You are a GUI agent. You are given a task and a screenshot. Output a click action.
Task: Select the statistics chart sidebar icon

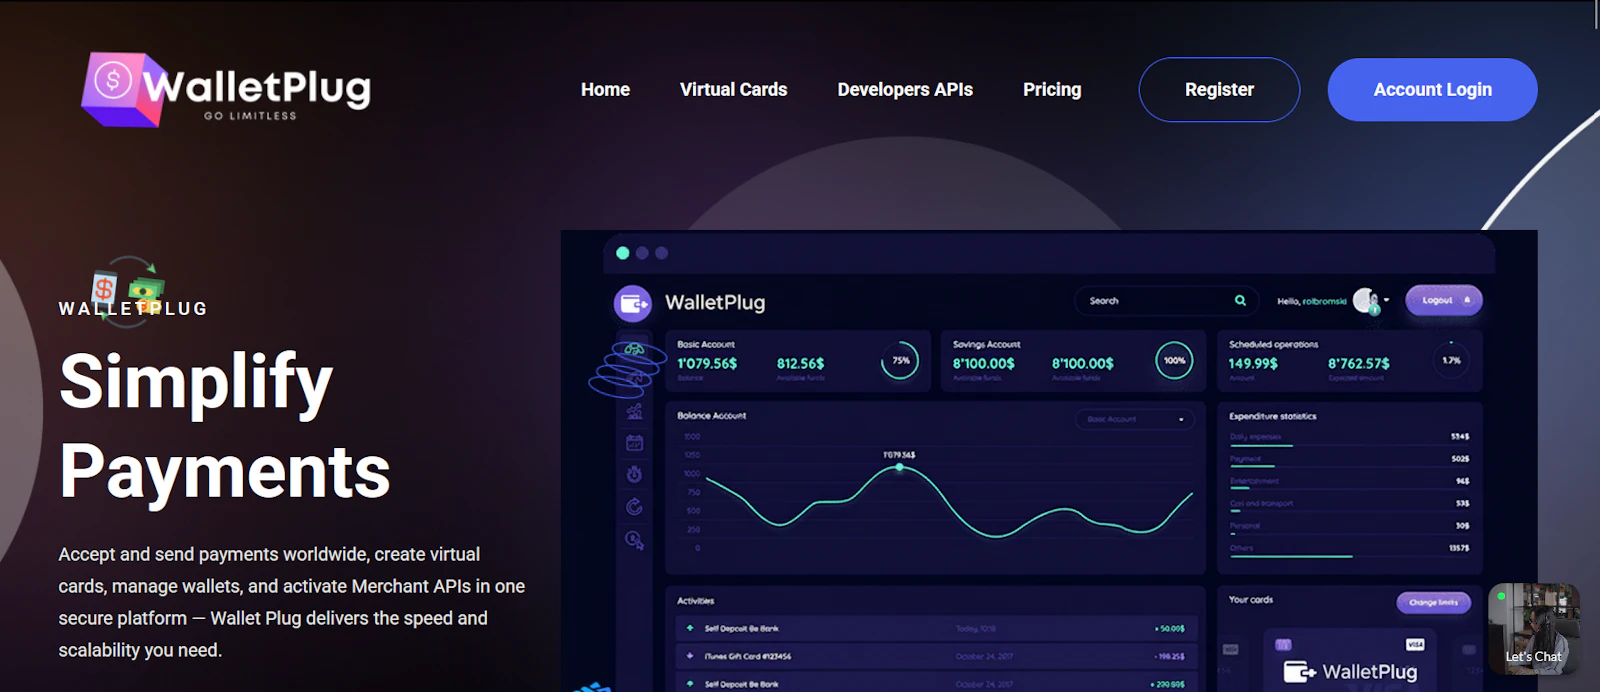[x=634, y=411]
